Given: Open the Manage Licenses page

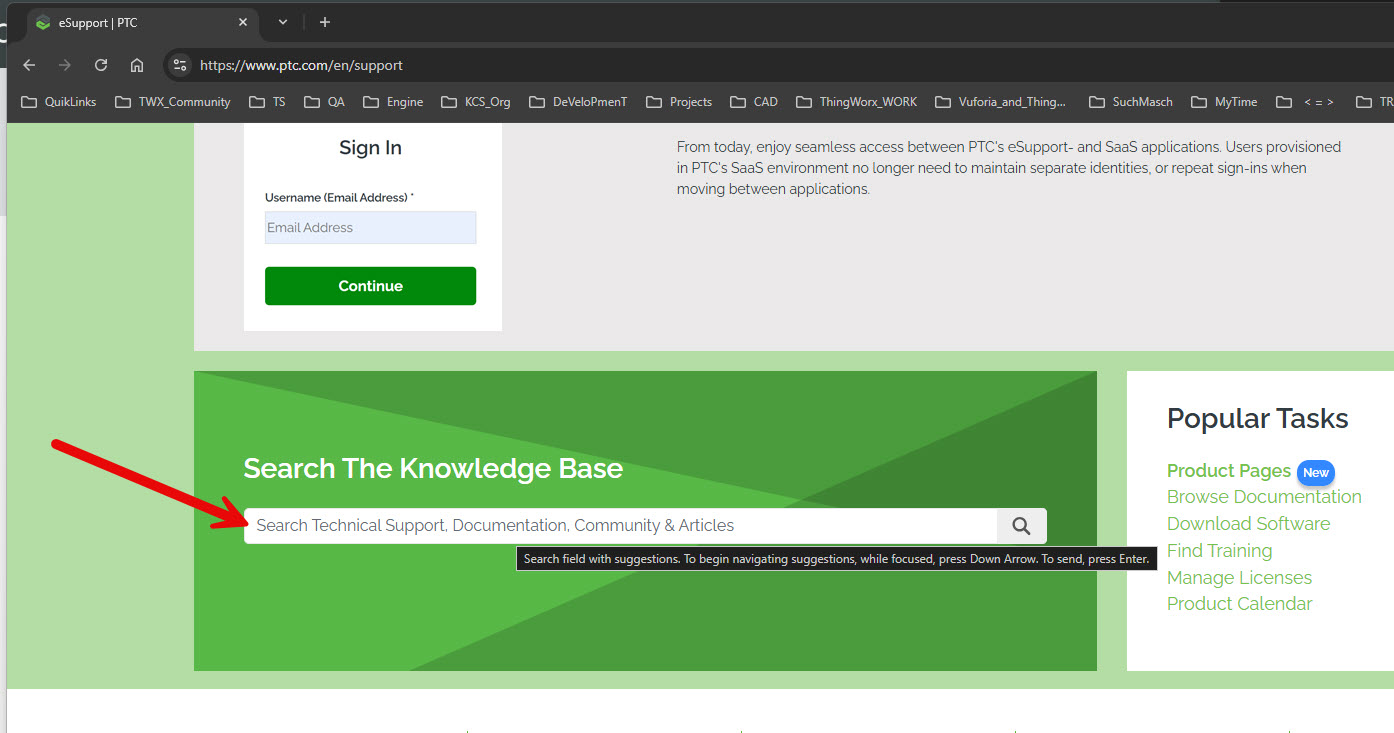Looking at the screenshot, I should coord(1239,577).
